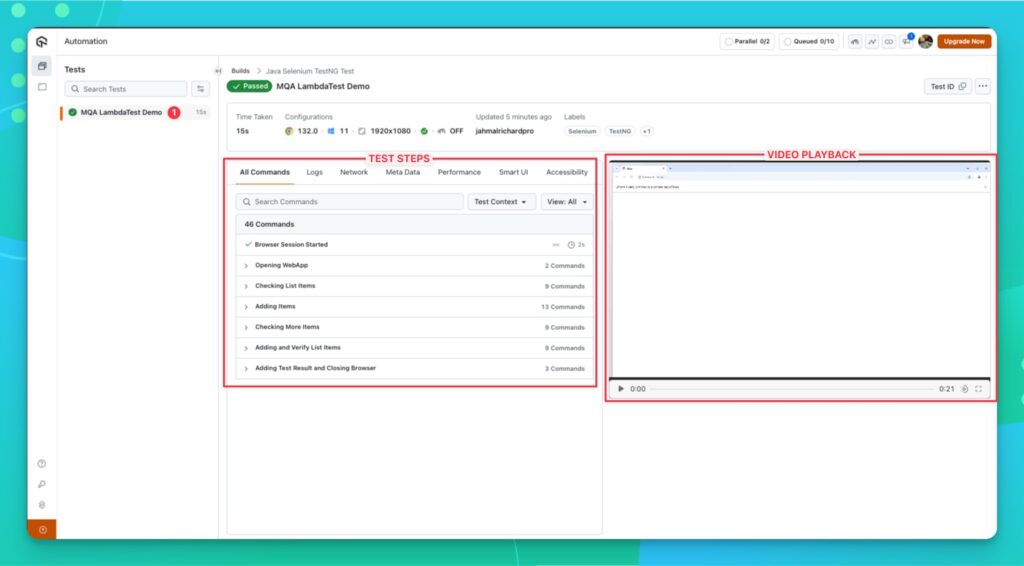The image size is (1024, 566).
Task: Focus the Search Tests input
Action: coord(126,89)
